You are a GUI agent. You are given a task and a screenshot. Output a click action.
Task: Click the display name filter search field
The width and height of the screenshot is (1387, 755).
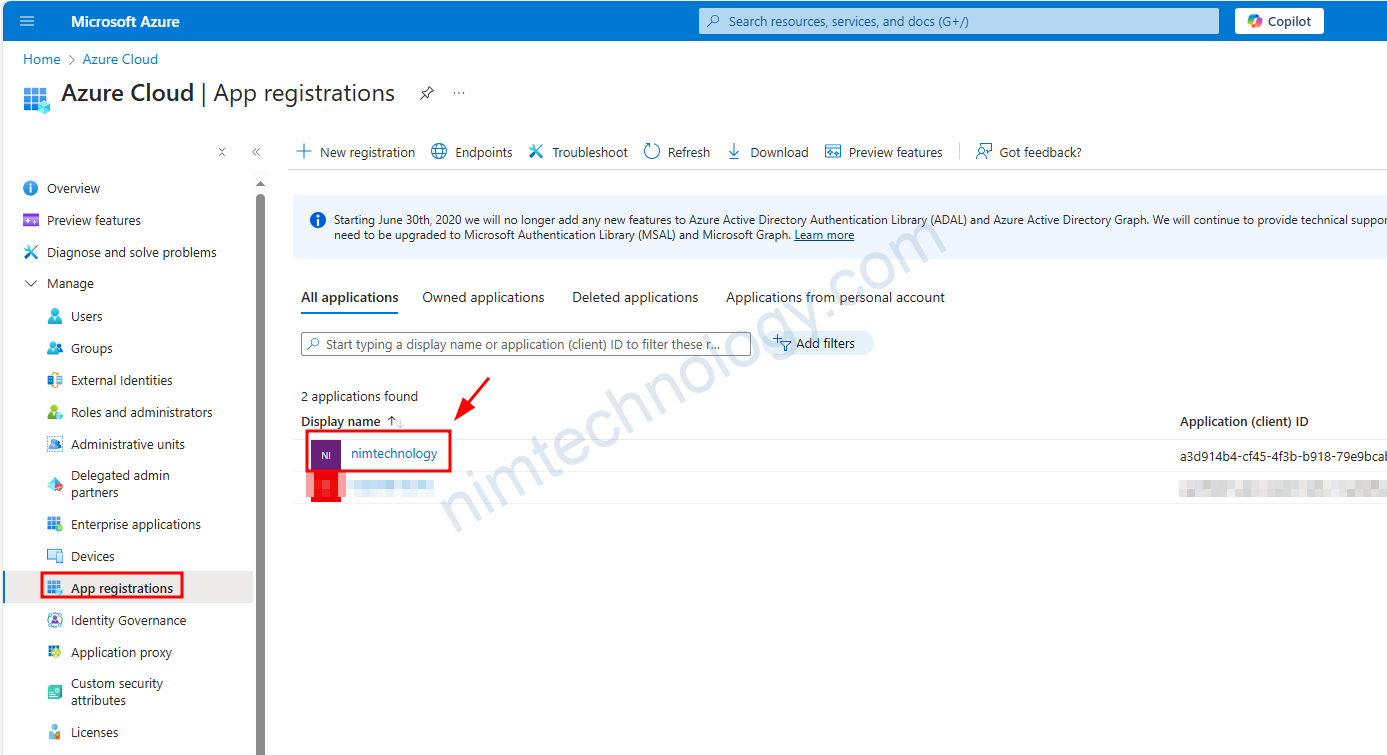pyautogui.click(x=526, y=344)
